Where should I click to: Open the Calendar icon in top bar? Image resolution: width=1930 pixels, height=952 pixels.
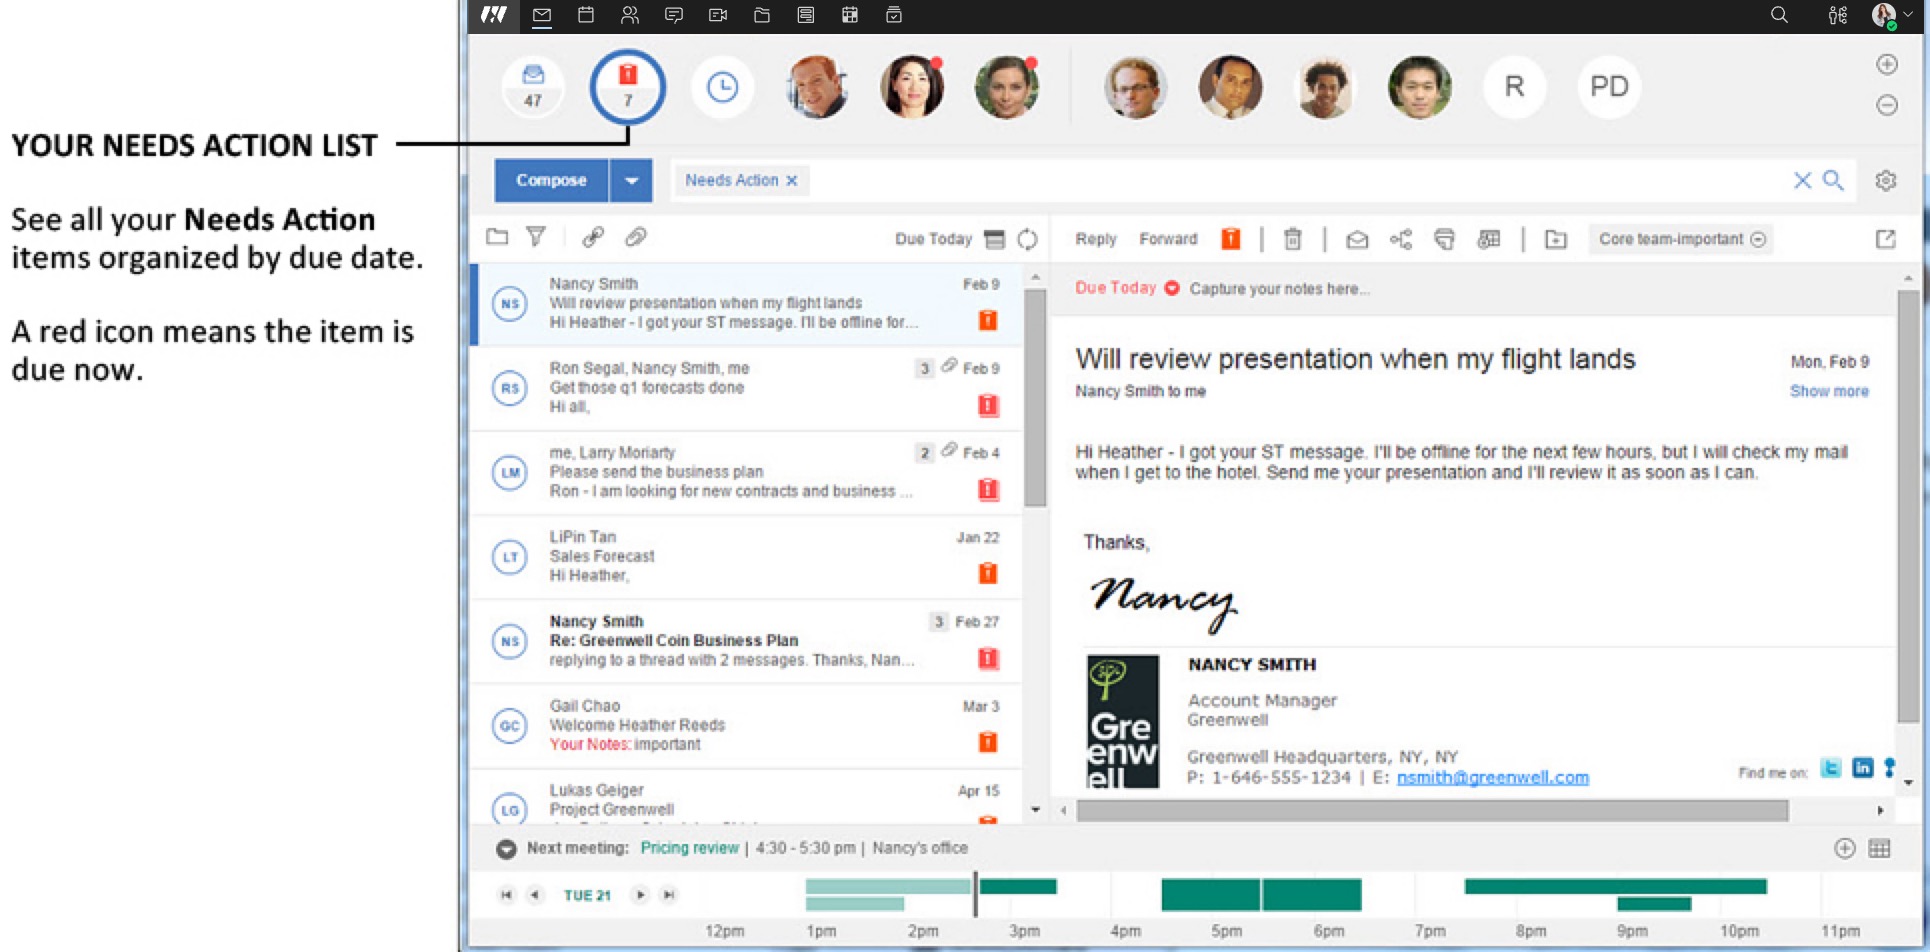pos(586,15)
